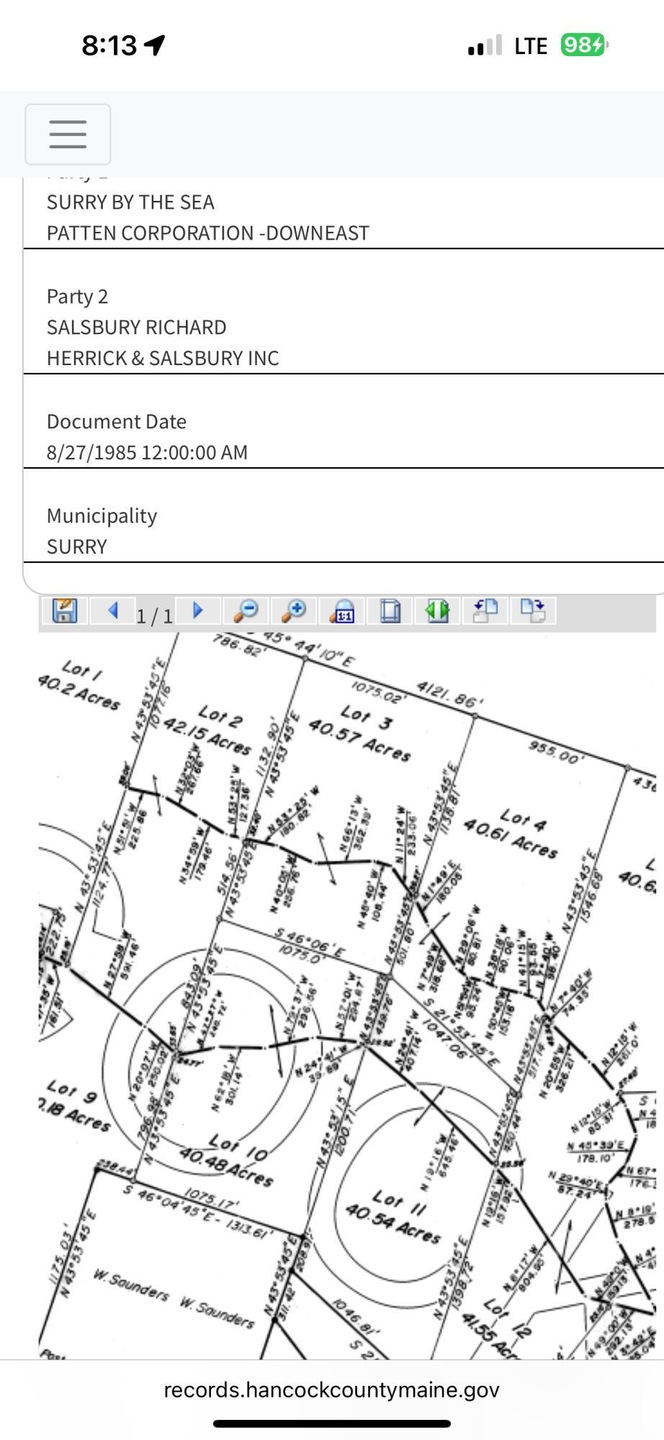Open the hamburger navigation menu
This screenshot has width=664, height=1440.
pyautogui.click(x=67, y=134)
